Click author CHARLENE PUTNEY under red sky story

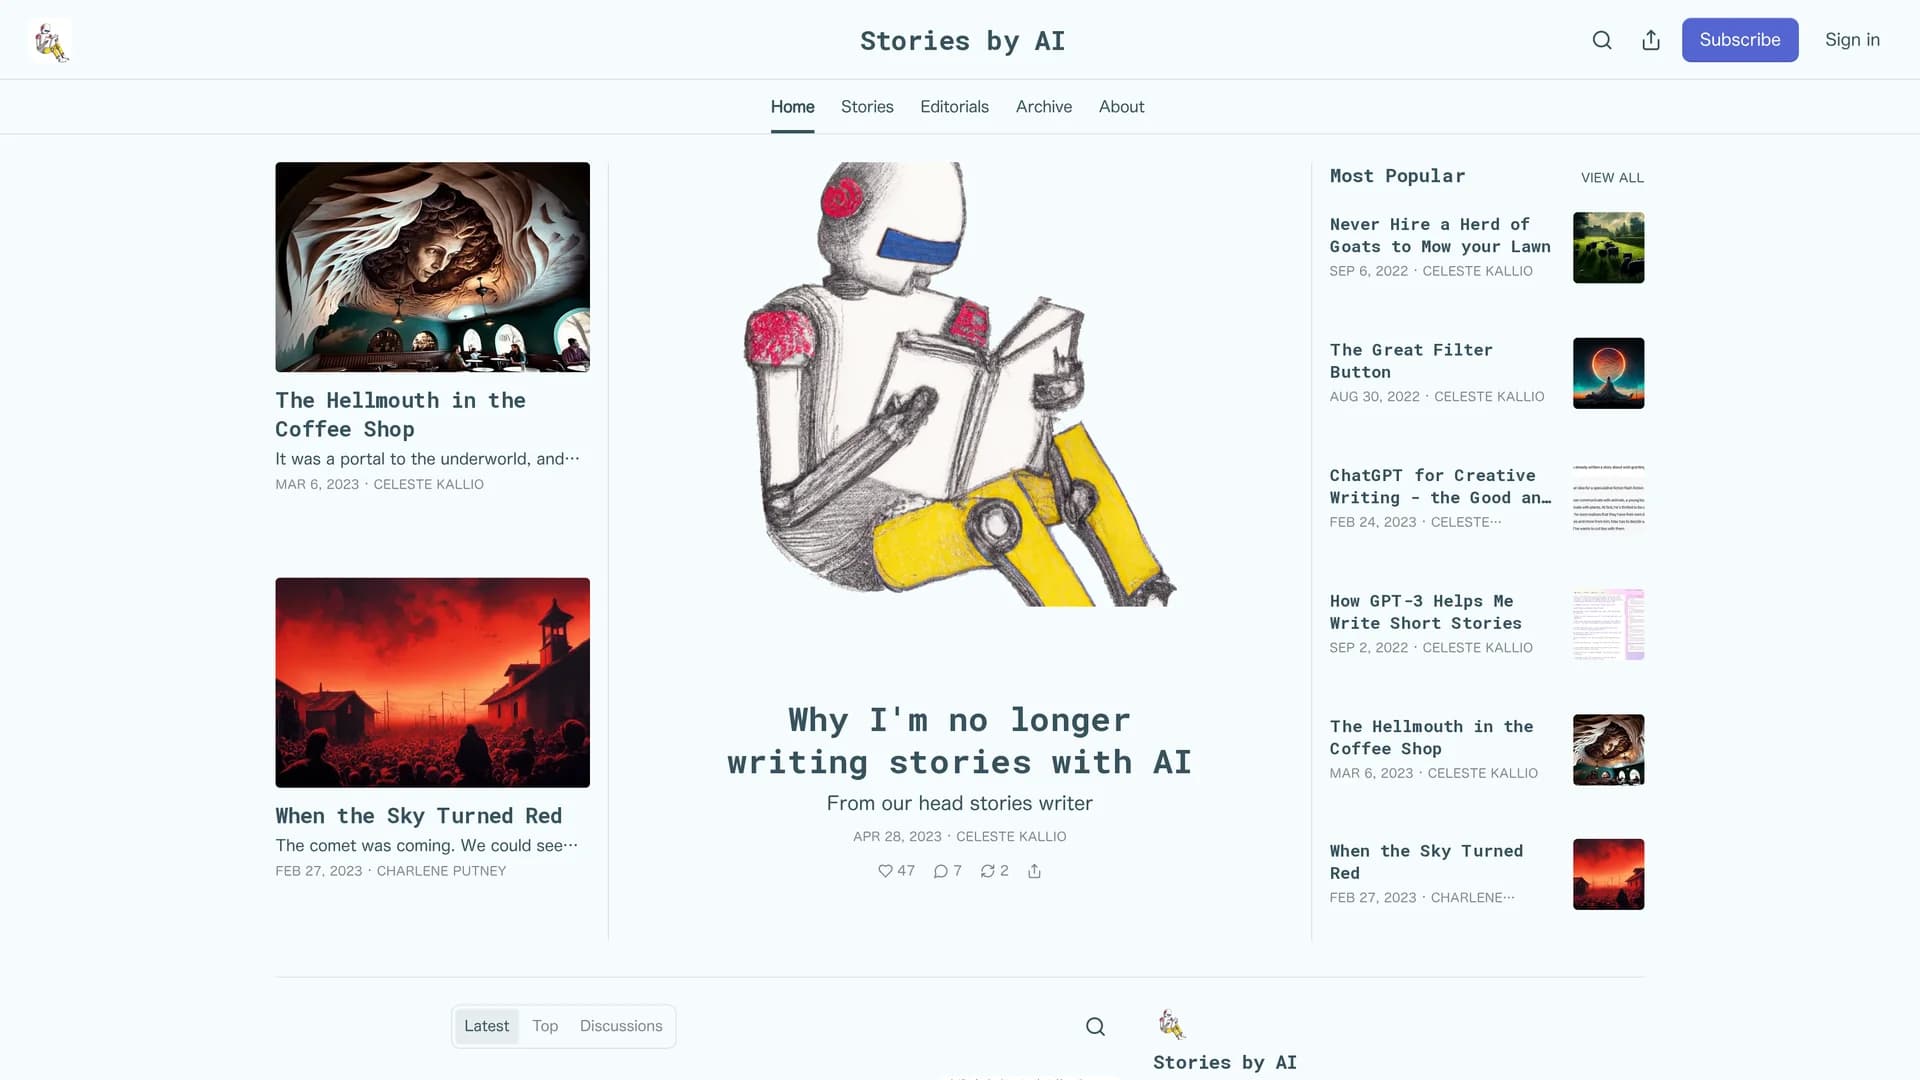click(x=441, y=871)
